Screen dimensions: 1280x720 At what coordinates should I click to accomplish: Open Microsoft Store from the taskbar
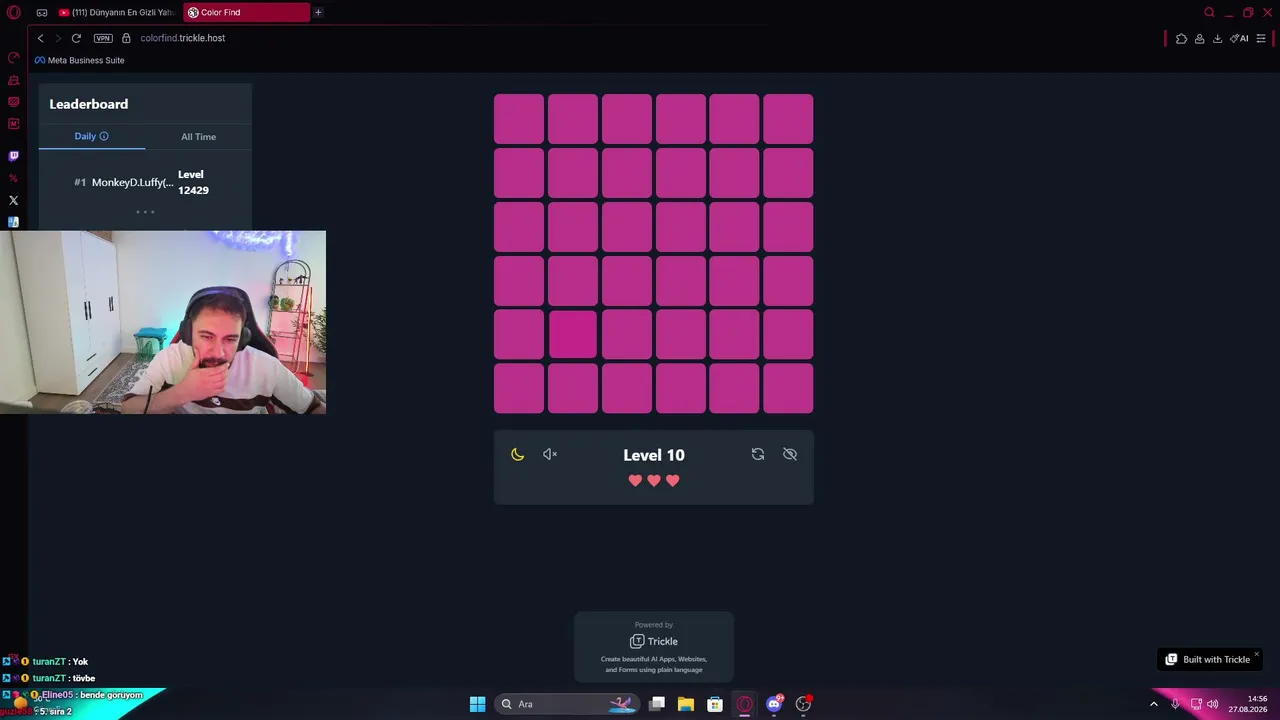tap(715, 704)
